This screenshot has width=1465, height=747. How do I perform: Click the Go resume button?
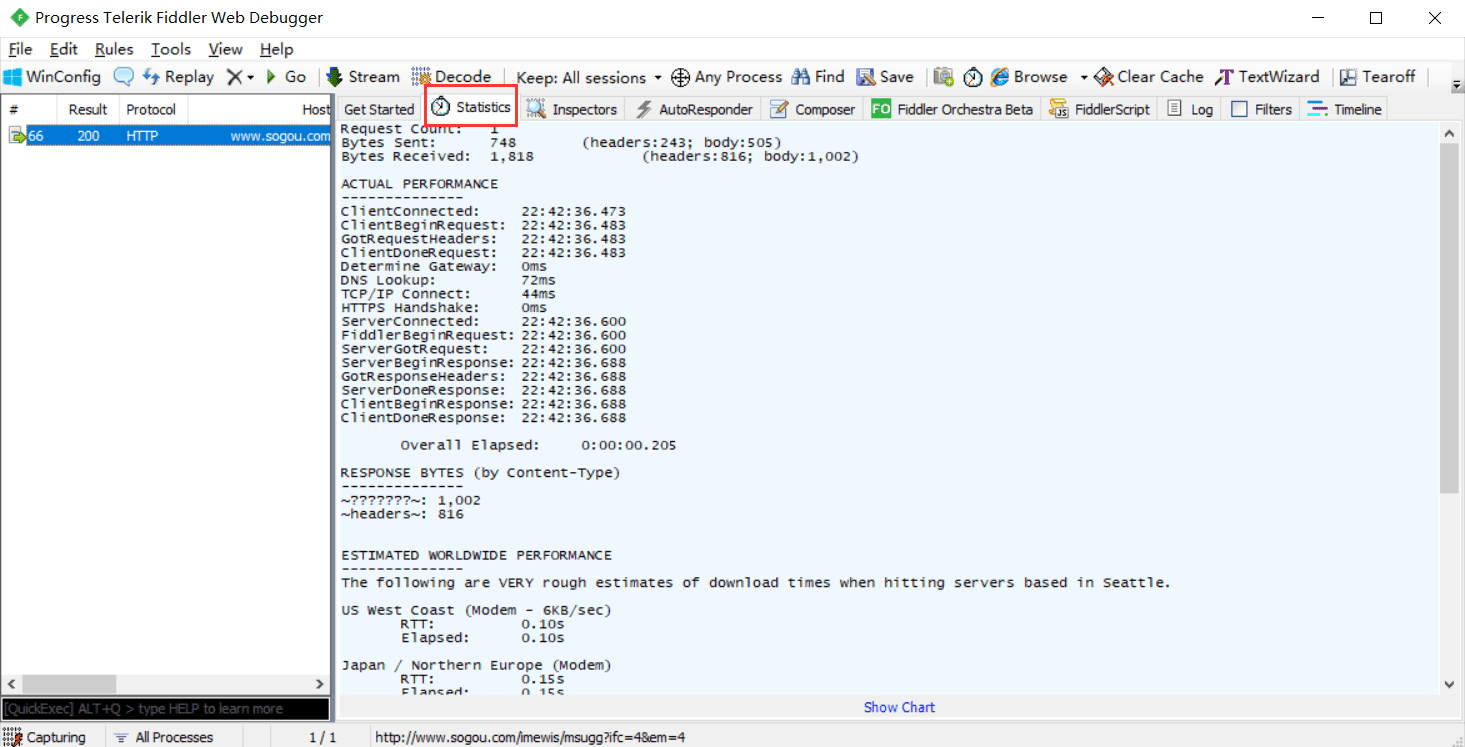point(285,77)
